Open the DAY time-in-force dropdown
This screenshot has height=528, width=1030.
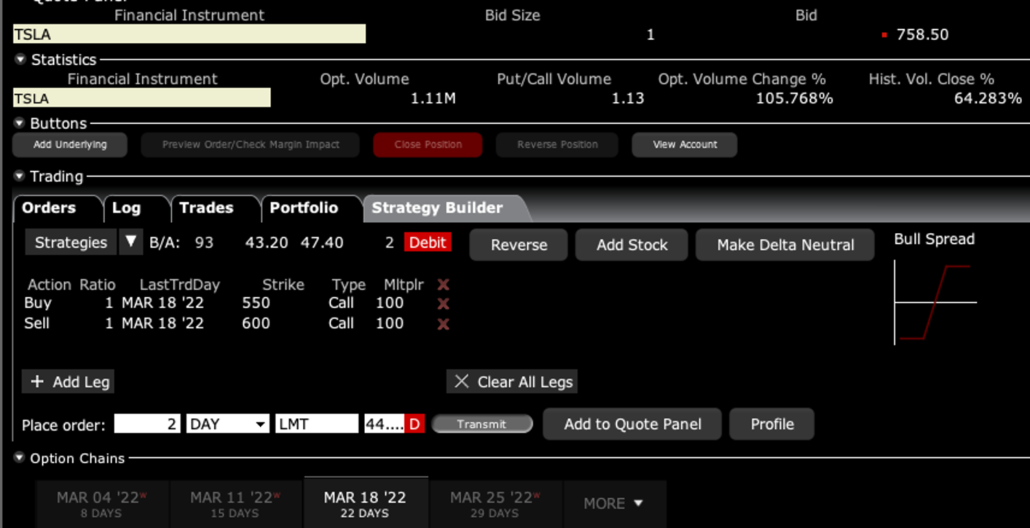[228, 424]
